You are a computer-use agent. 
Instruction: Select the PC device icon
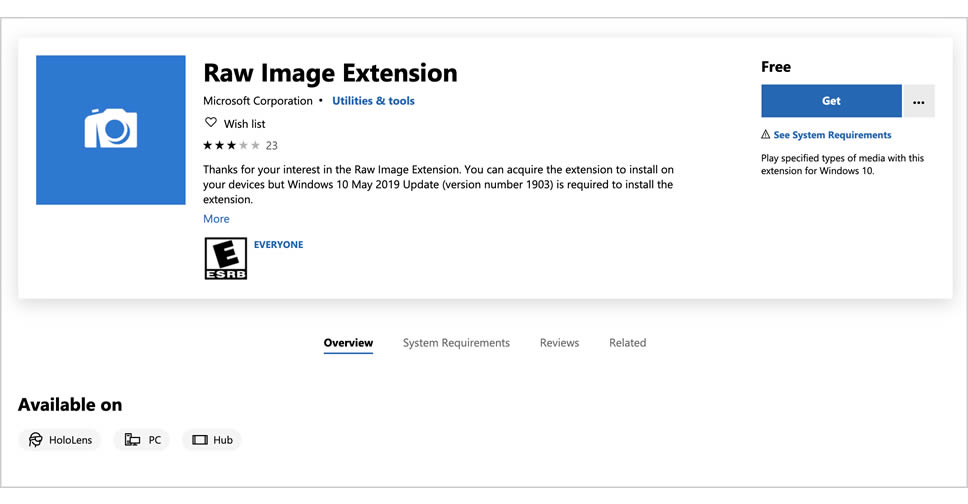tap(132, 440)
